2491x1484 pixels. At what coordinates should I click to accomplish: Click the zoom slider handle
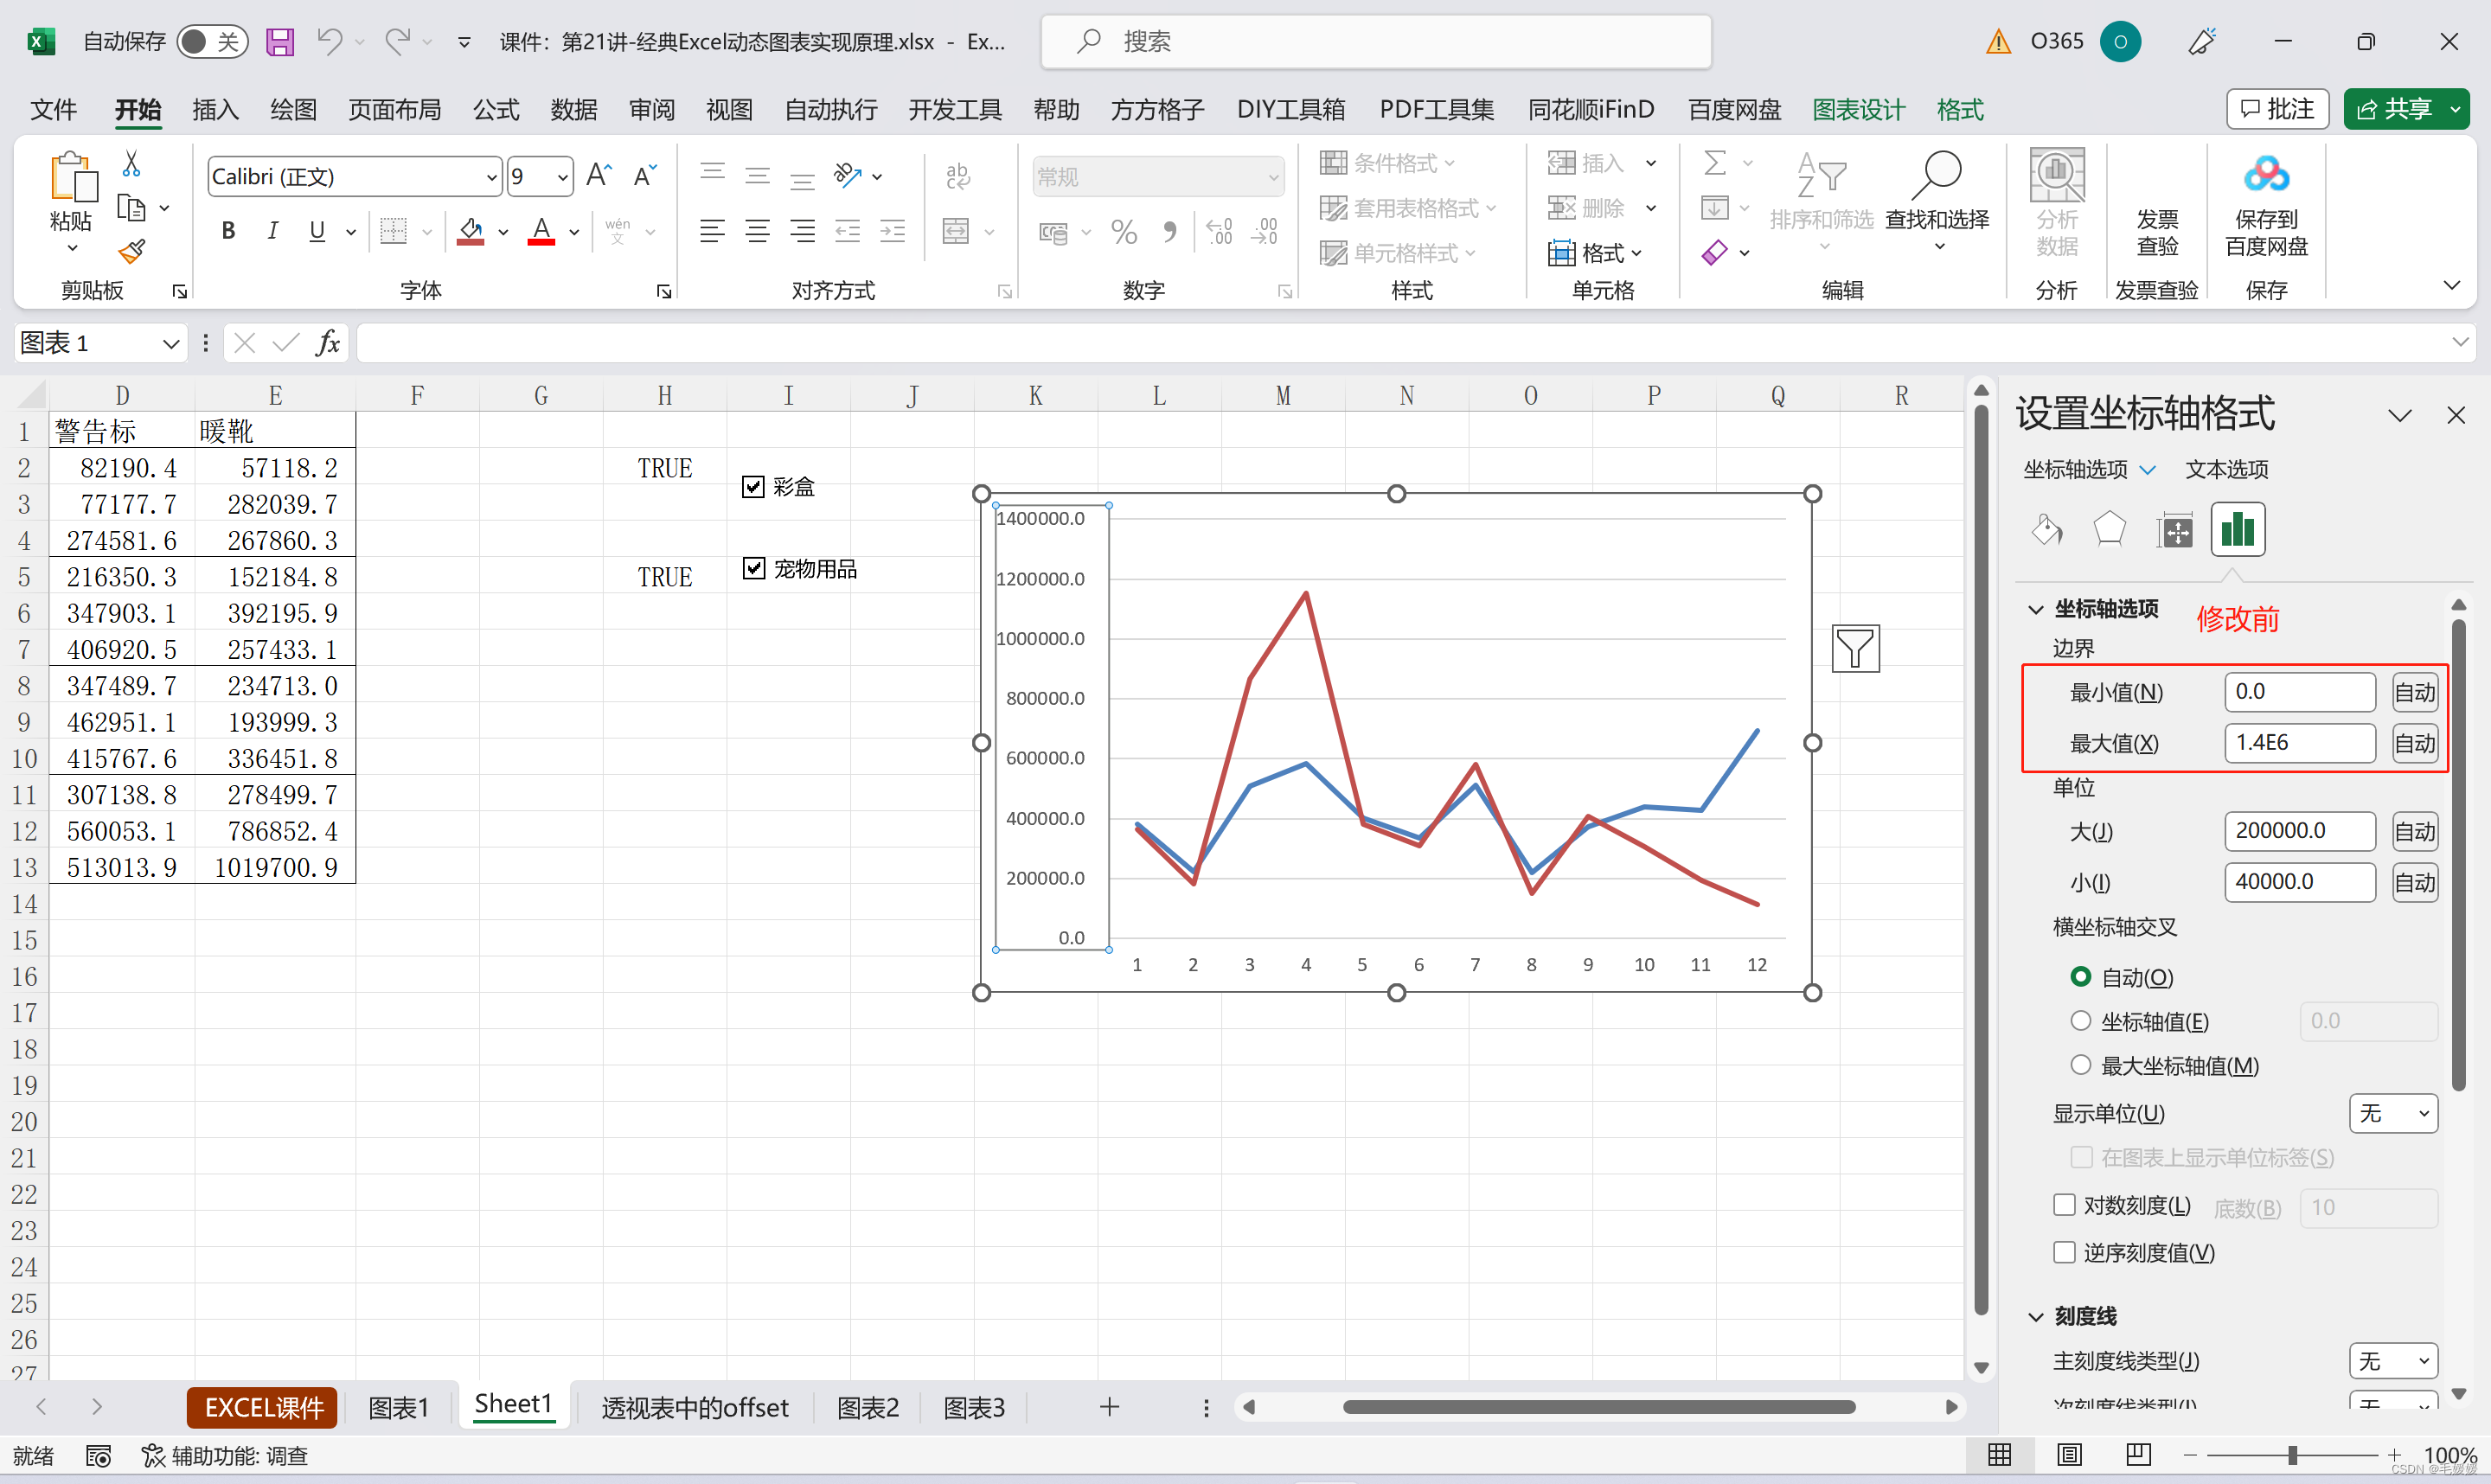[2292, 1455]
